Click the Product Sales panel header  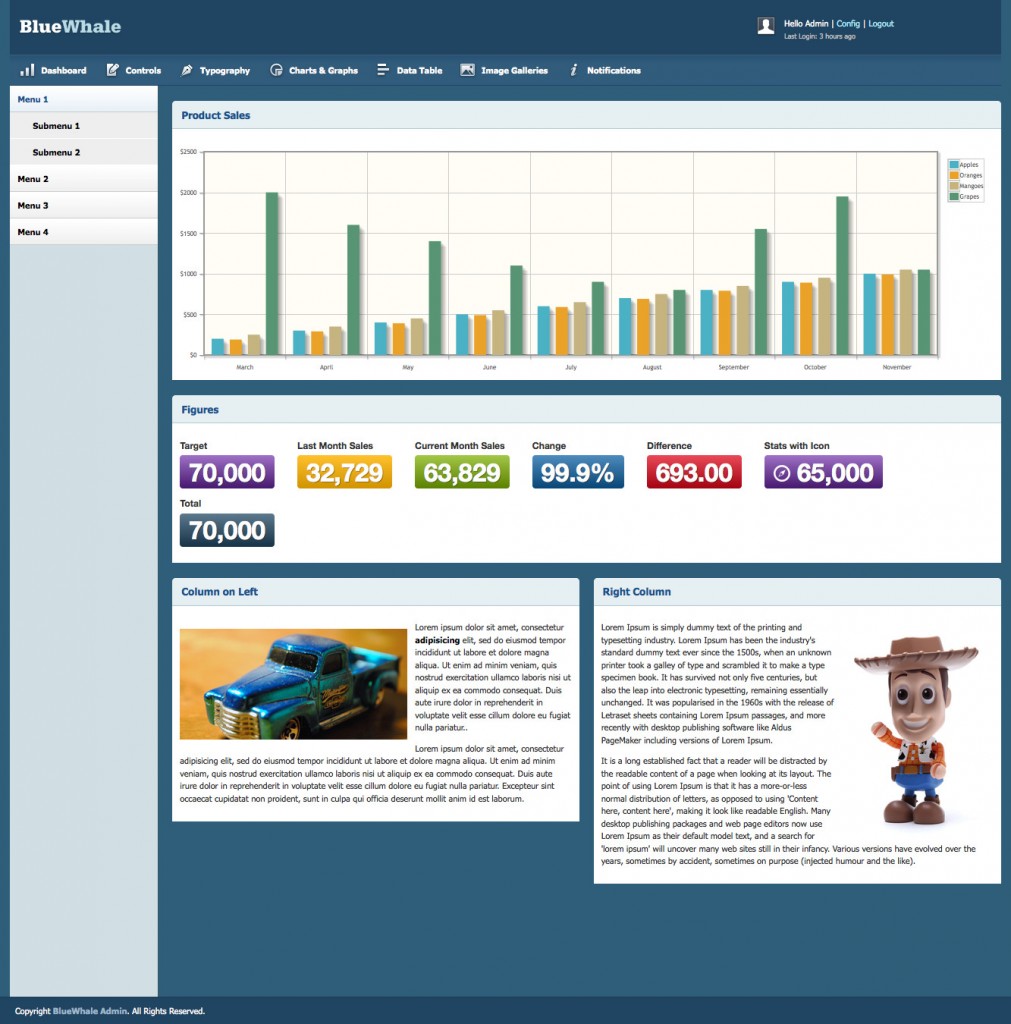tap(586, 115)
